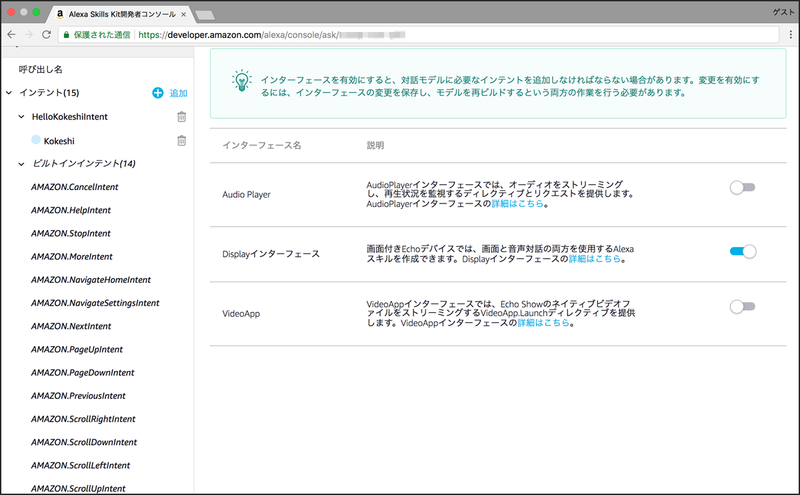Viewport: 800px width, 495px height.
Task: Close the Alexa Skills Kit browser tab
Action: pyautogui.click(x=184, y=14)
